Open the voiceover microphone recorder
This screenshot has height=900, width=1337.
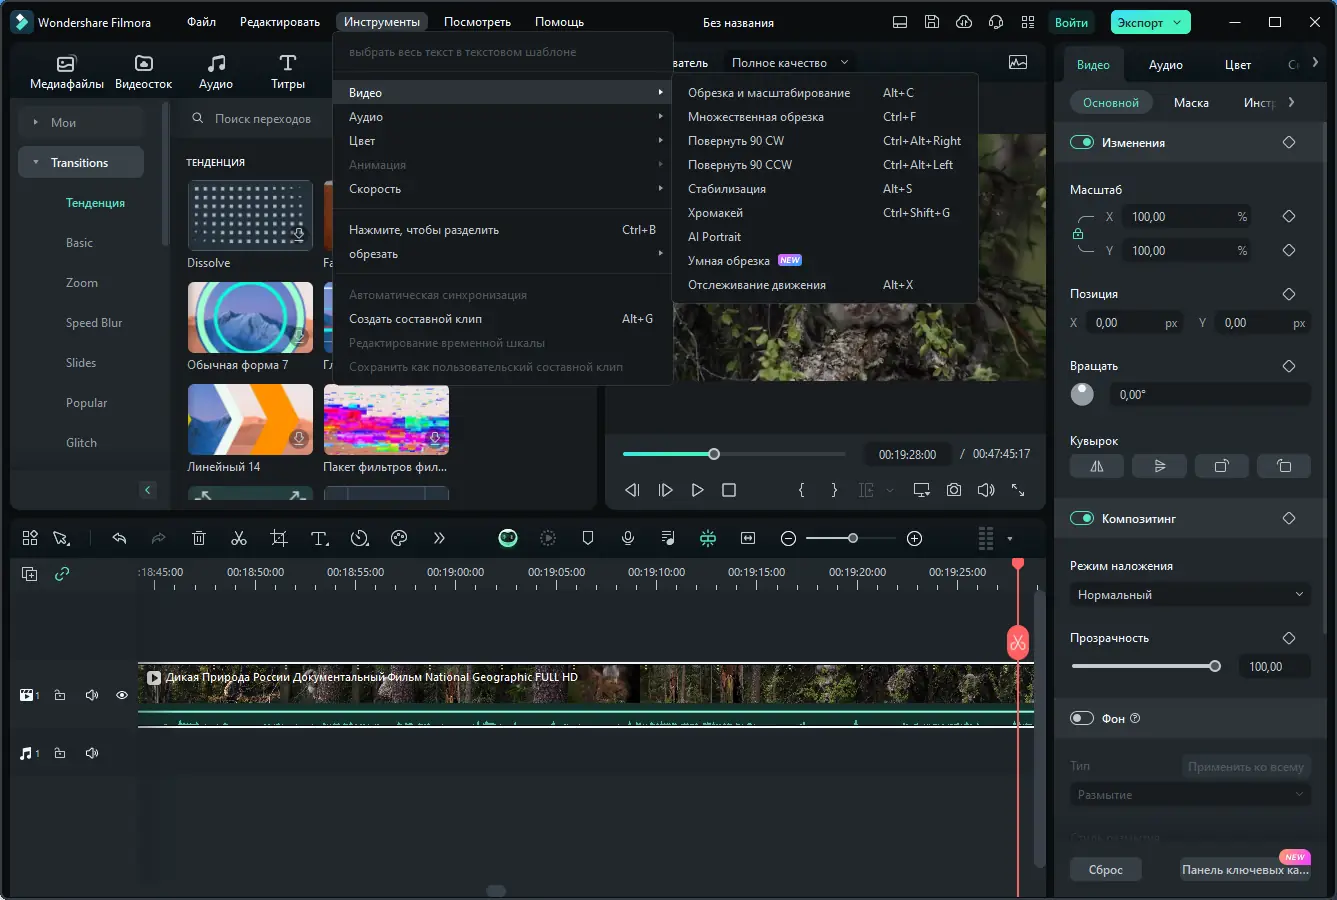pos(628,539)
